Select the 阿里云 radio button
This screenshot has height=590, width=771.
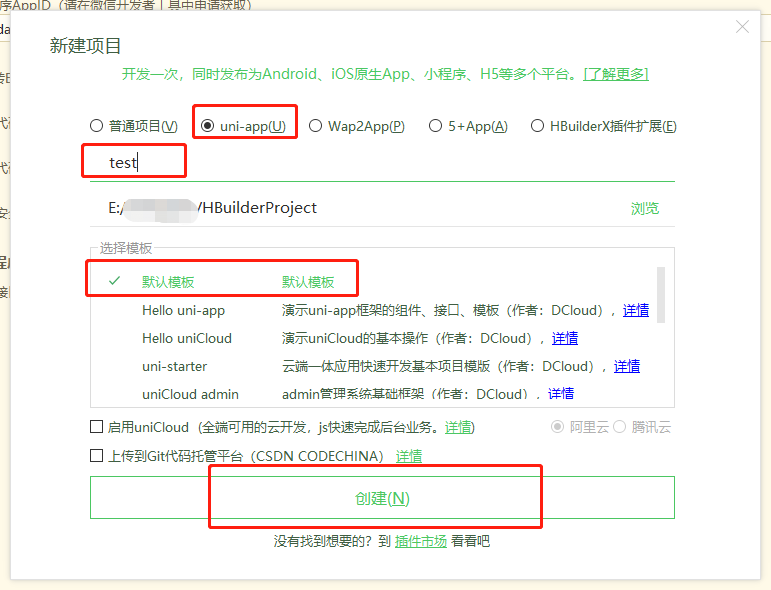(x=557, y=426)
